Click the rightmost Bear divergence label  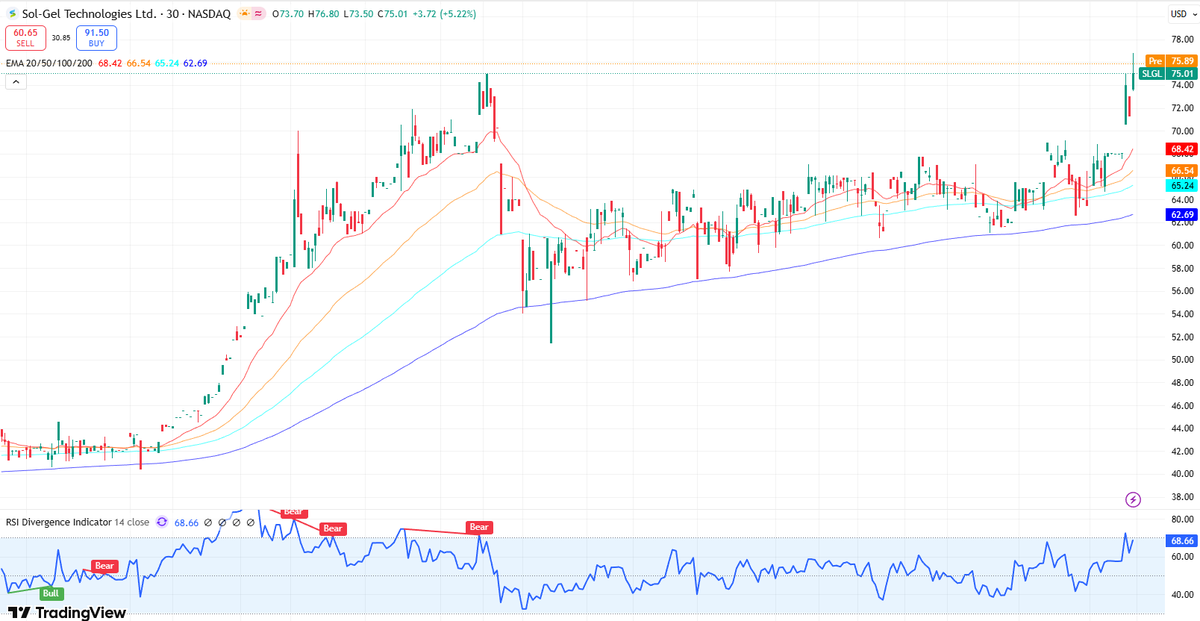479,527
